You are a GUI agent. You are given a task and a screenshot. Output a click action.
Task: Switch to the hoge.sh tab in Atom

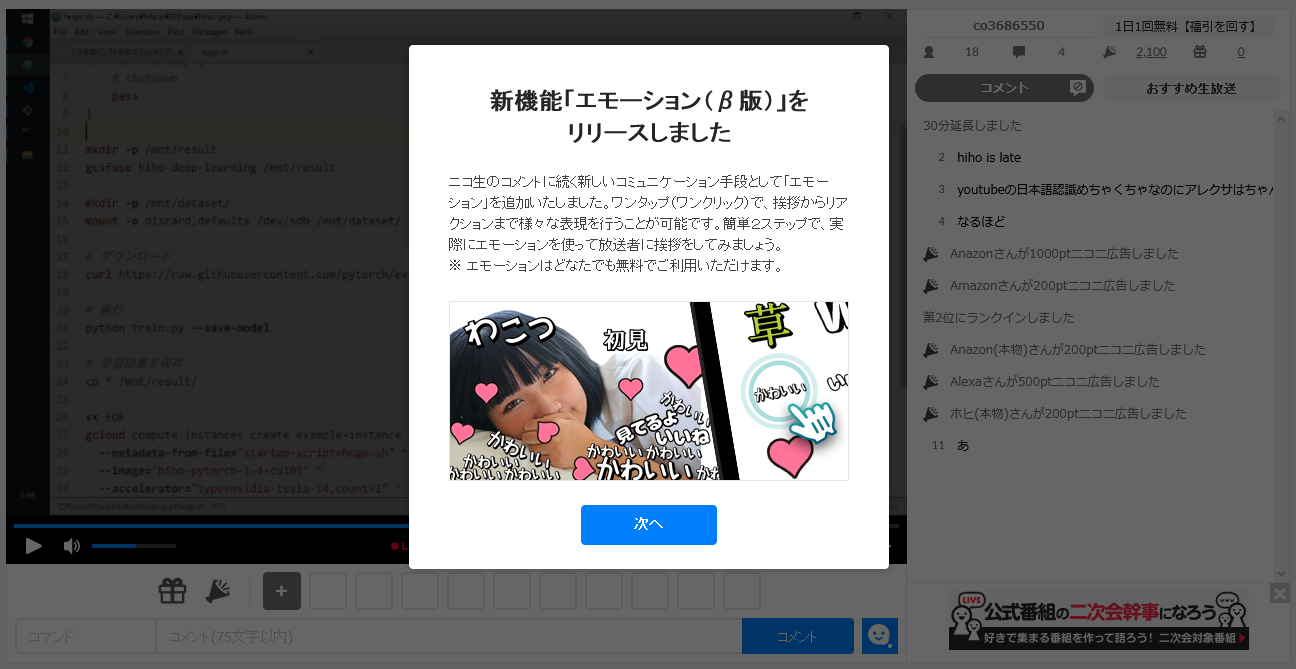click(x=258, y=52)
